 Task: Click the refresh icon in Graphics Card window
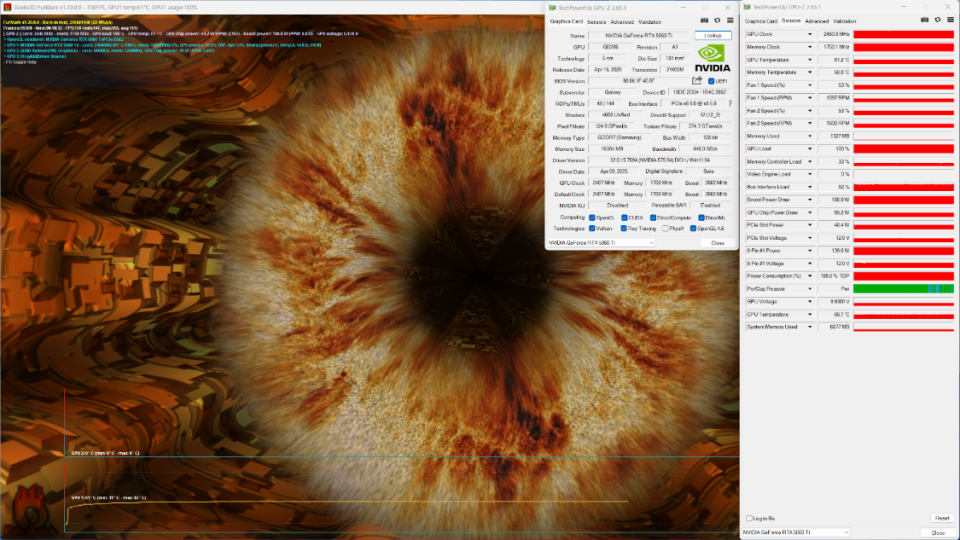tap(717, 20)
